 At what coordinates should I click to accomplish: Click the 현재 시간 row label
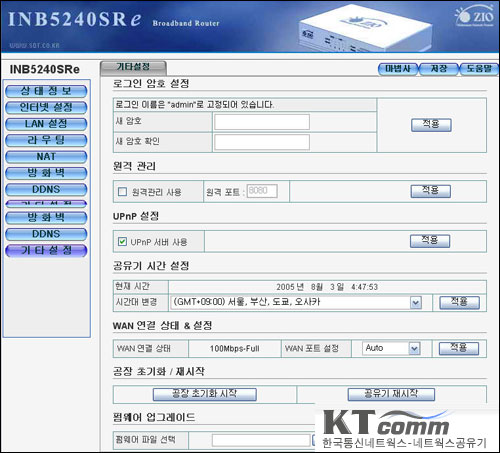click(132, 286)
